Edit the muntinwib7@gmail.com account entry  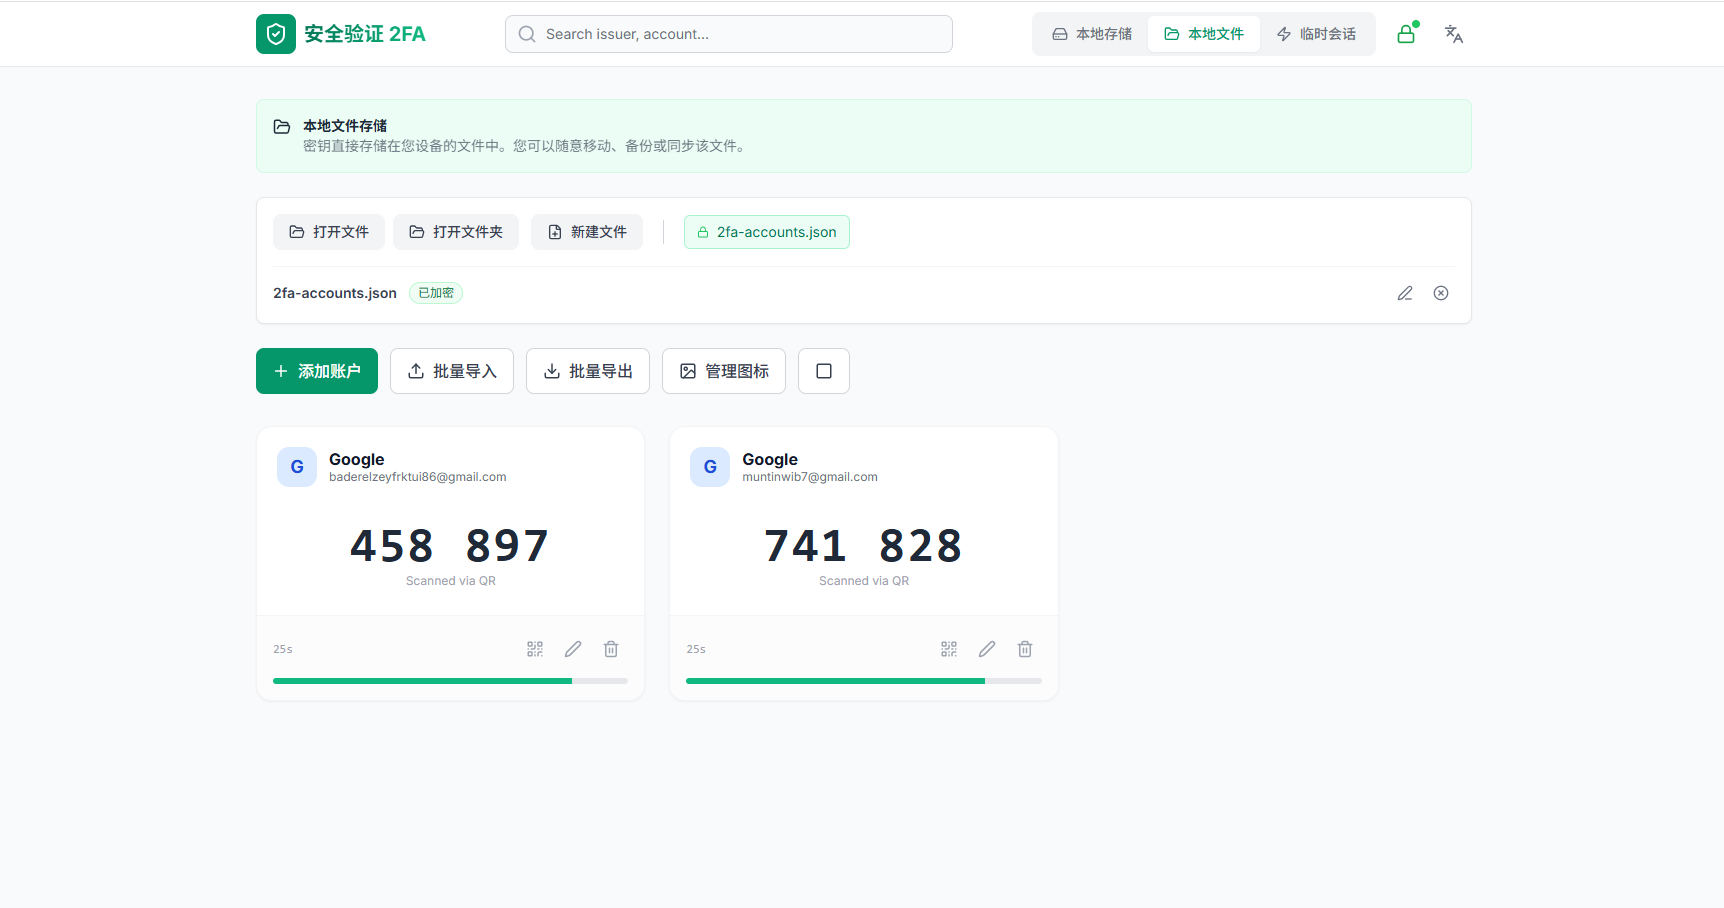click(986, 648)
